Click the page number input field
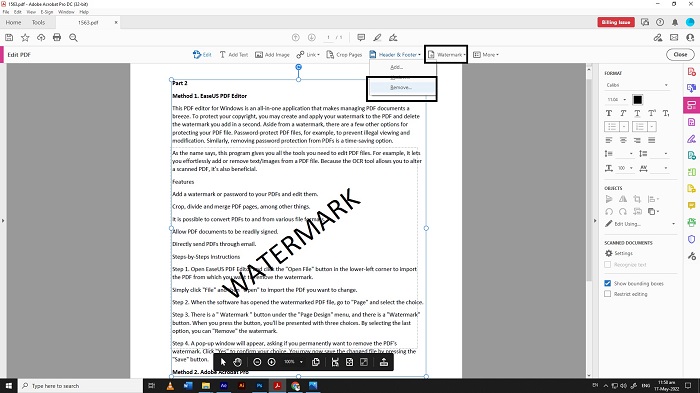This screenshot has height=393, width=700. [x=329, y=38]
